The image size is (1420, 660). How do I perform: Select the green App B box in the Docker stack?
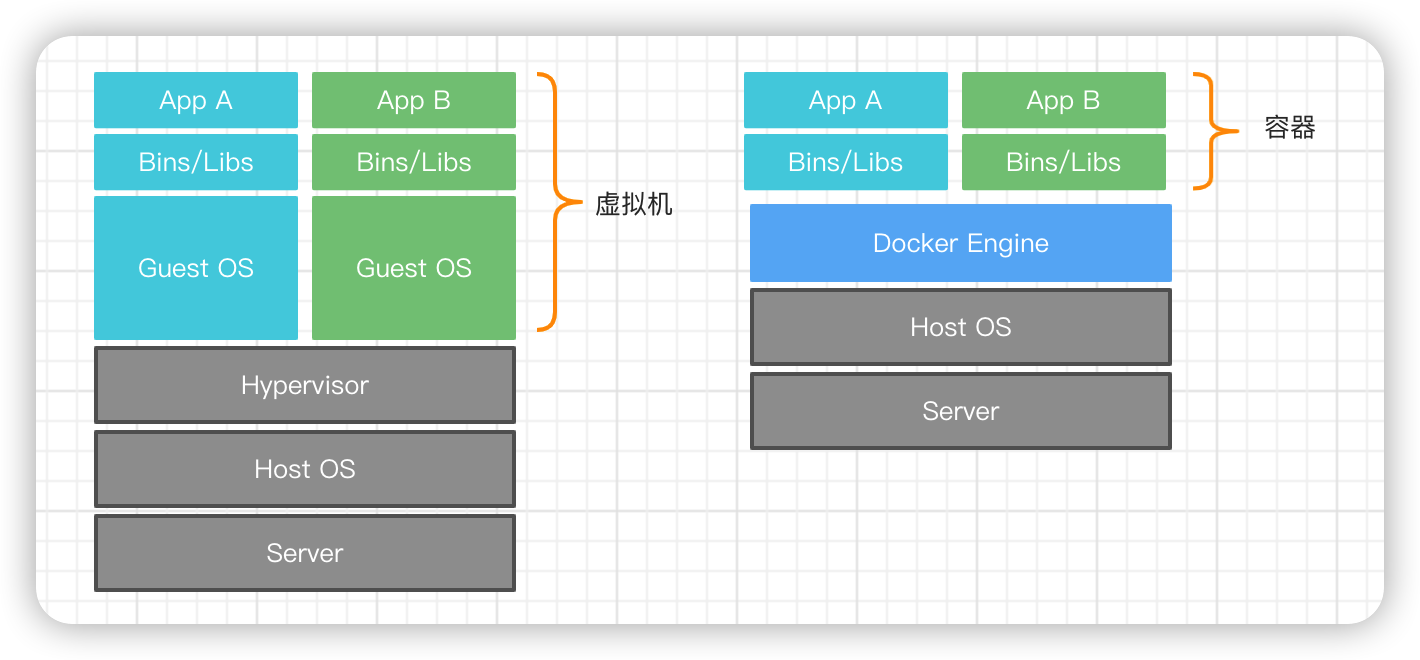(1064, 100)
